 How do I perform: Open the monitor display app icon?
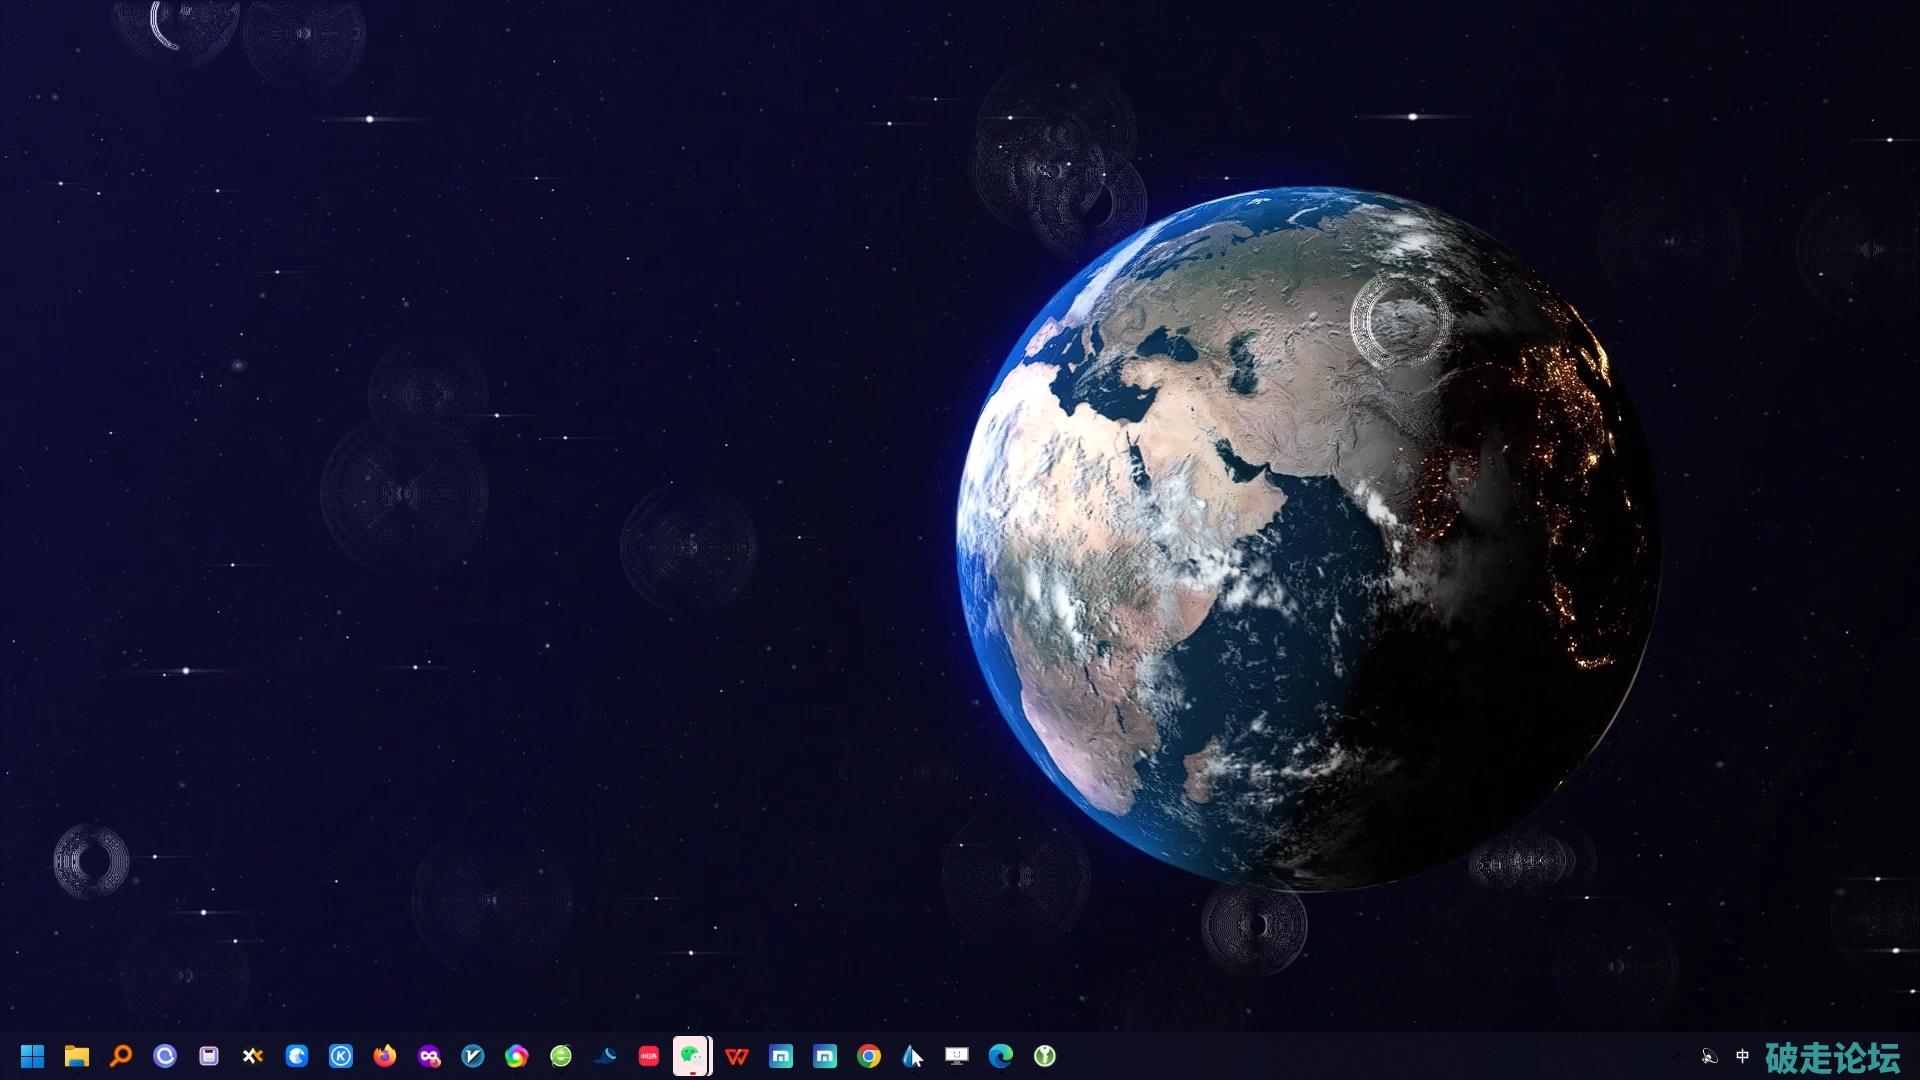[957, 1056]
